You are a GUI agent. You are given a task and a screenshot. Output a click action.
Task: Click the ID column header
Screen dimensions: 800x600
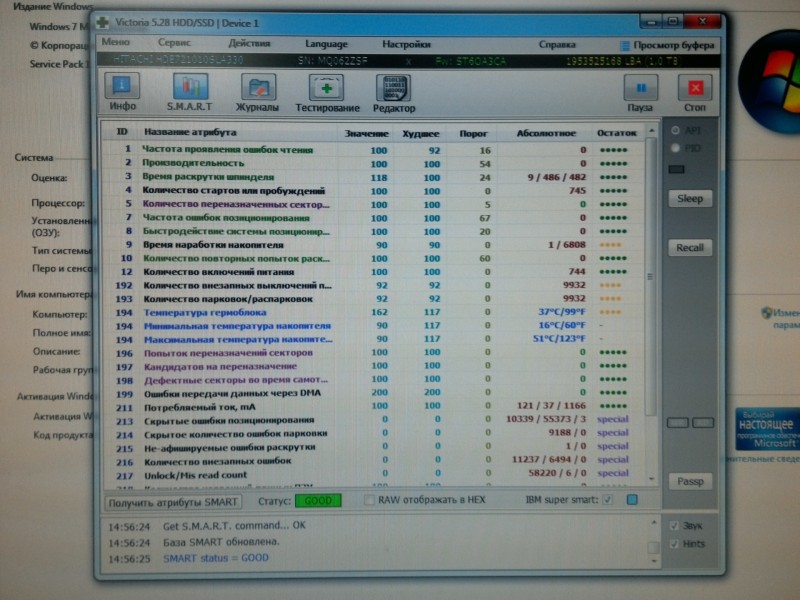[x=122, y=132]
